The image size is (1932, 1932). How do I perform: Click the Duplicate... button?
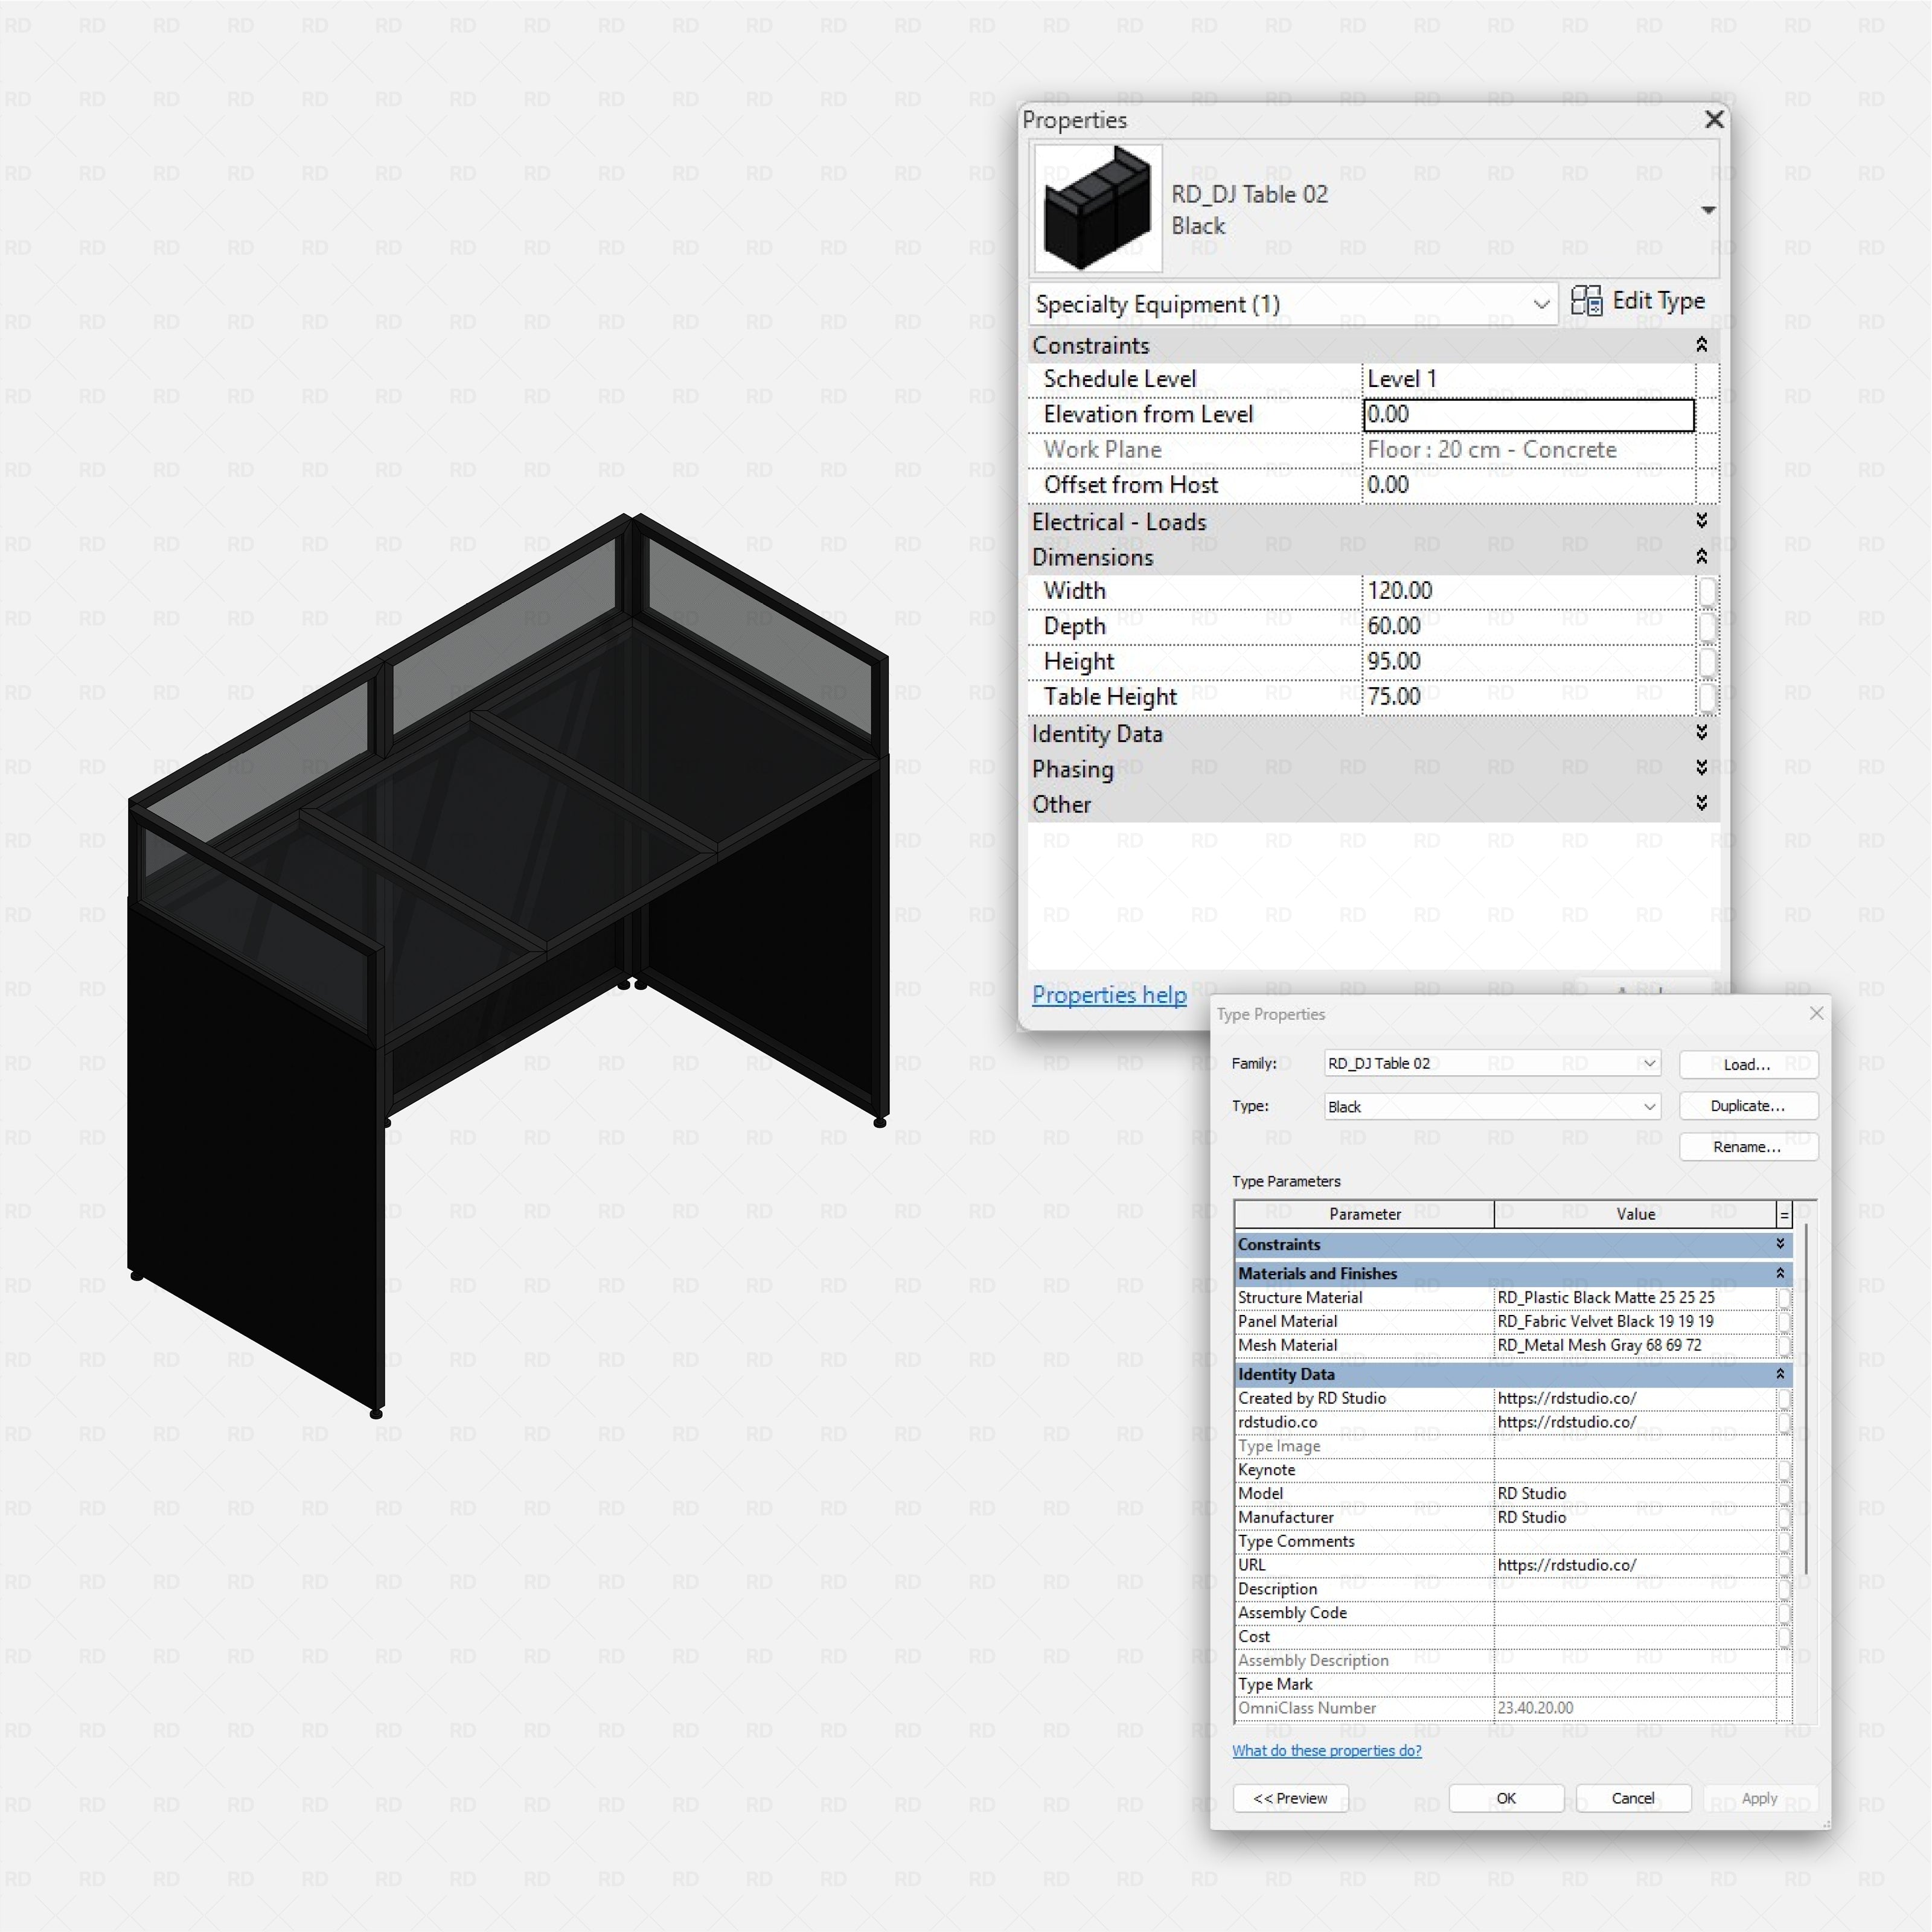coord(1748,1106)
